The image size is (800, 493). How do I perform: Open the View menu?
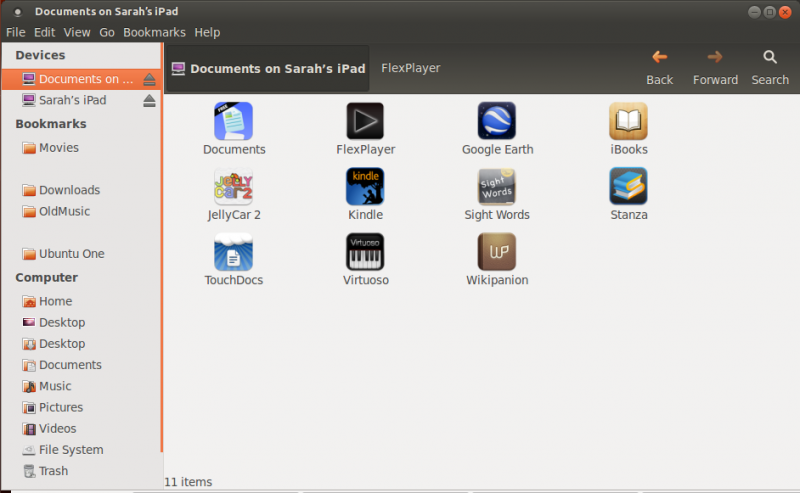coord(77,32)
